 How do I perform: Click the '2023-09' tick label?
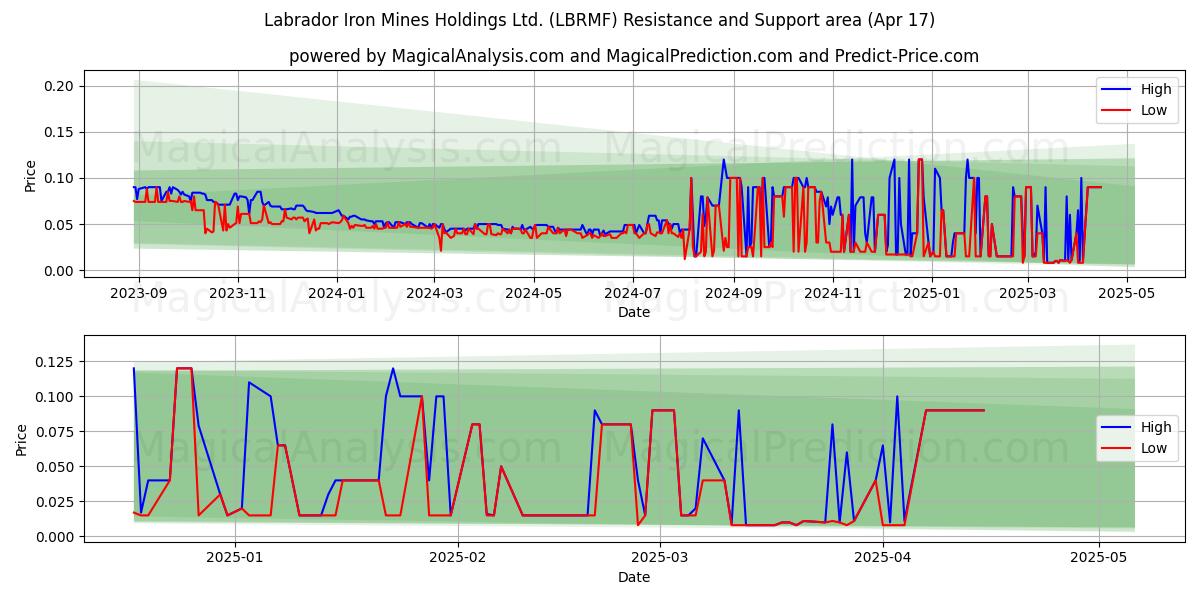[139, 293]
